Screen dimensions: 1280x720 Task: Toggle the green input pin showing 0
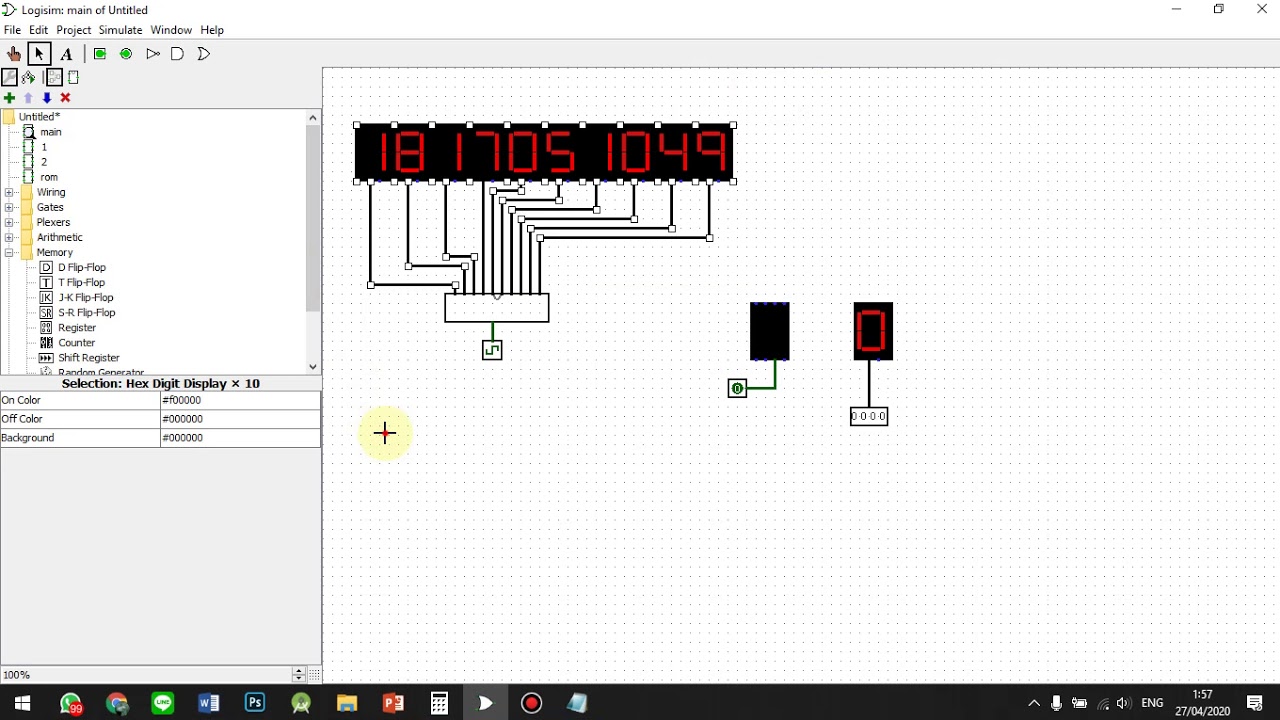click(737, 389)
